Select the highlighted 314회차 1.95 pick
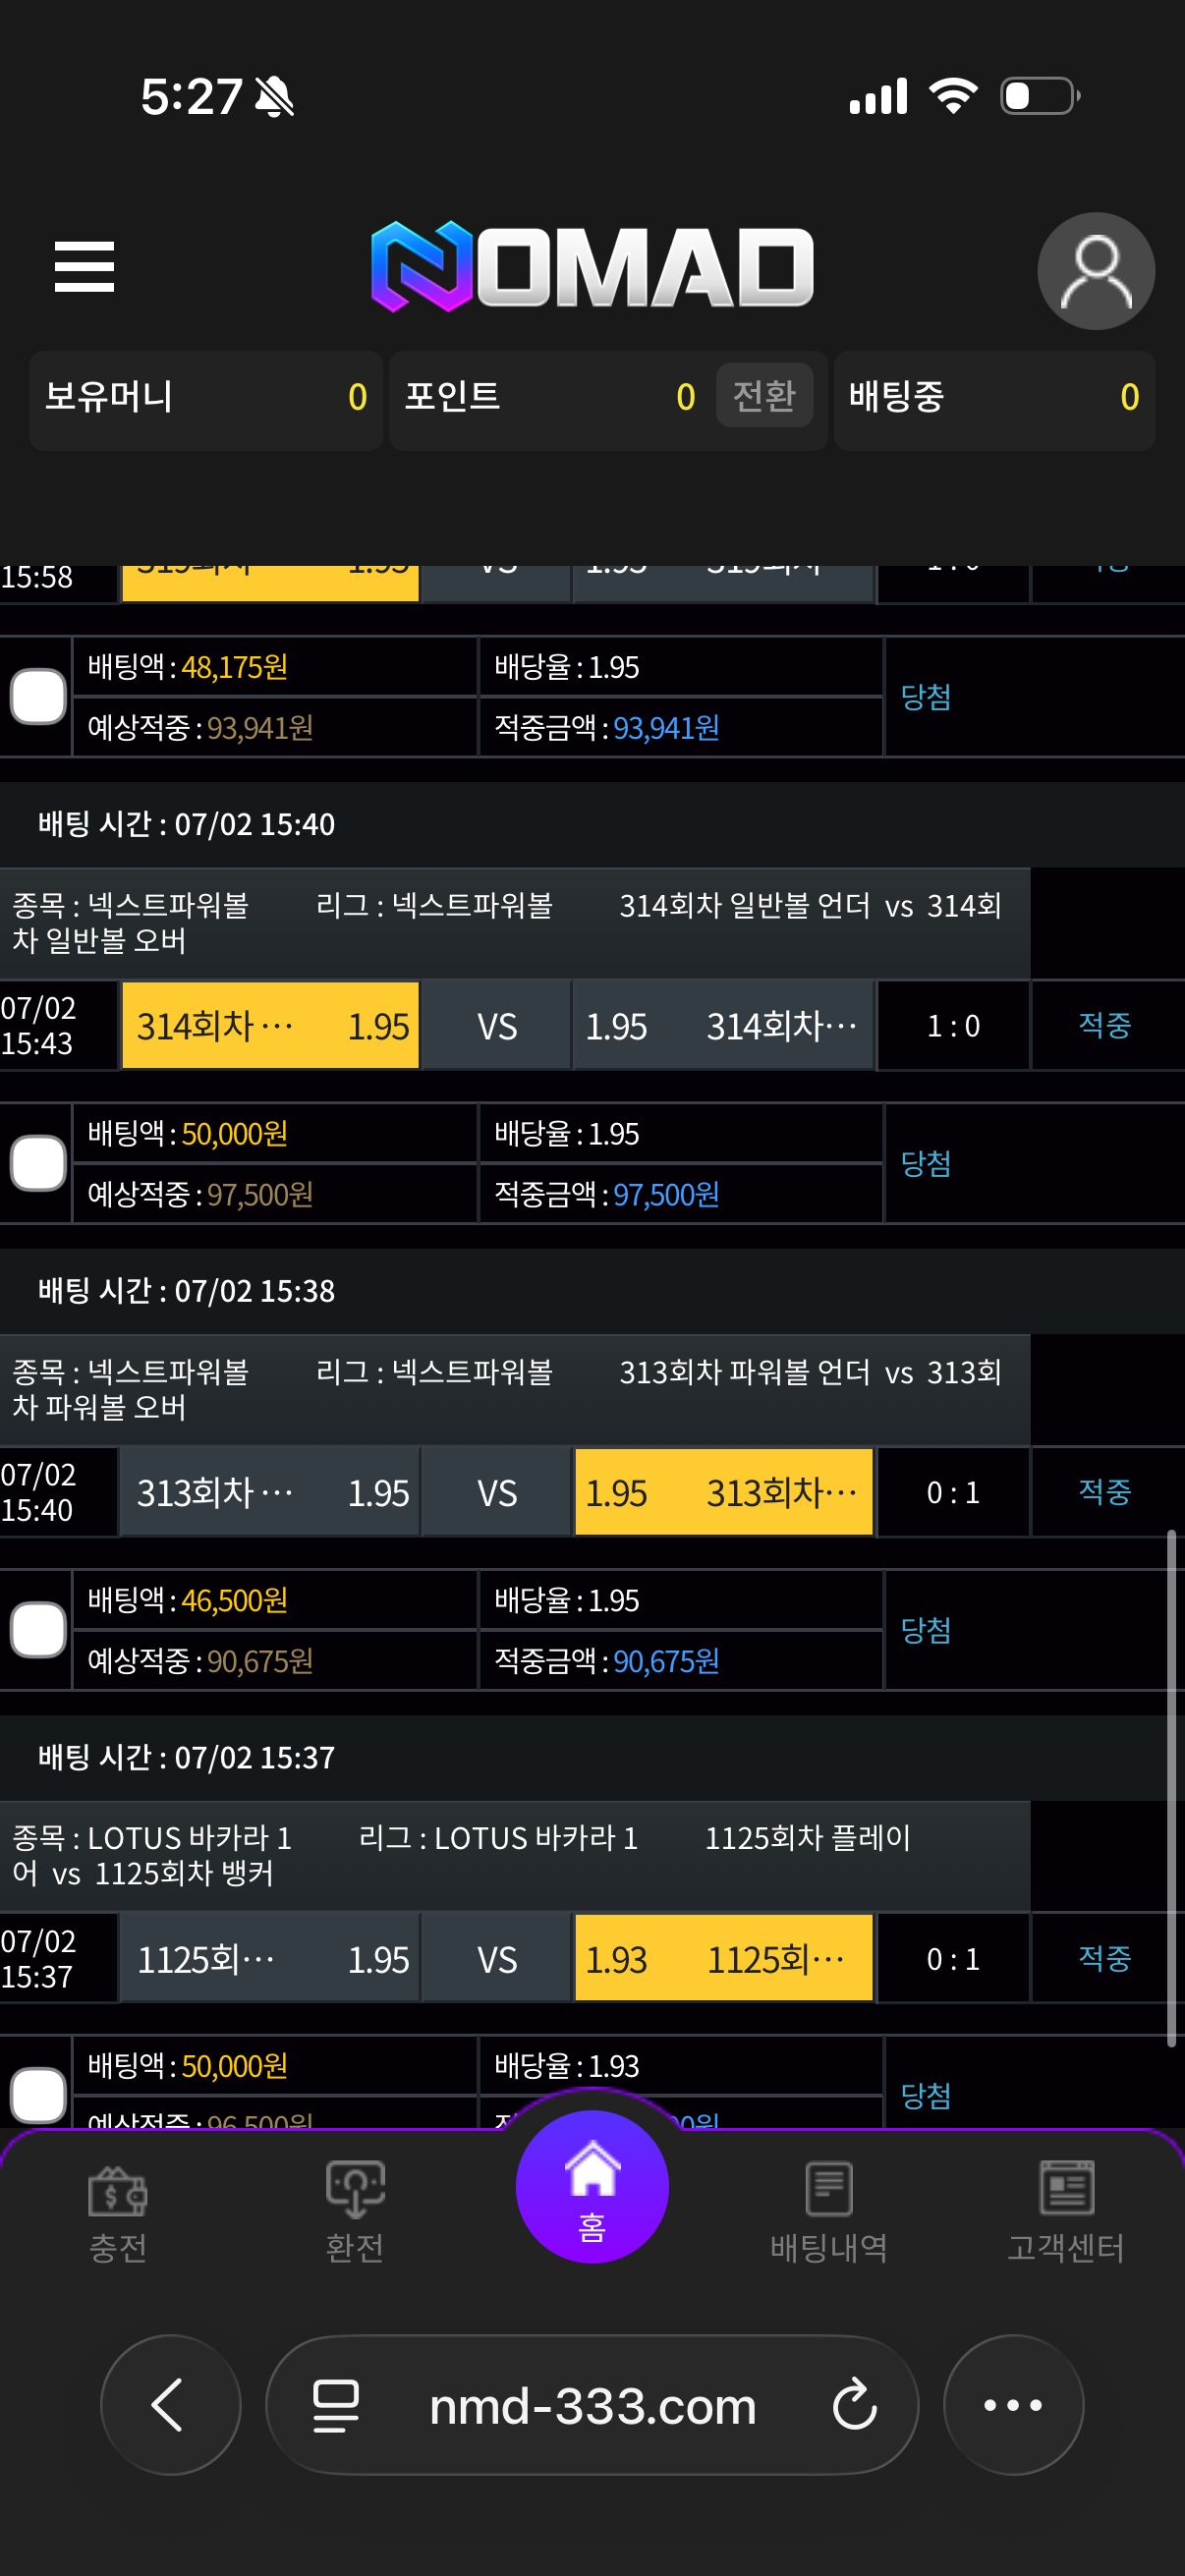The width and height of the screenshot is (1185, 2576). pyautogui.click(x=270, y=1026)
